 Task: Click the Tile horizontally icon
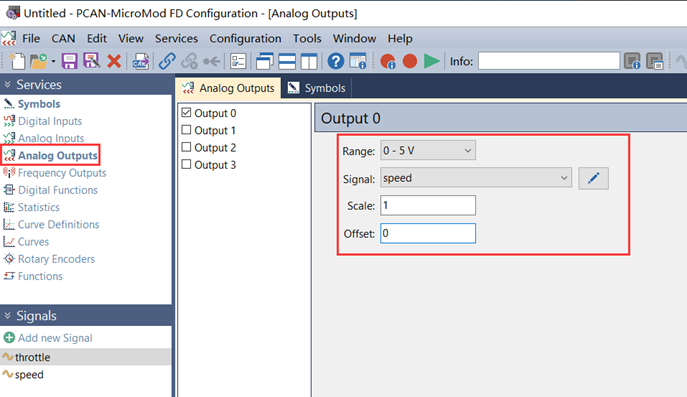click(287, 61)
